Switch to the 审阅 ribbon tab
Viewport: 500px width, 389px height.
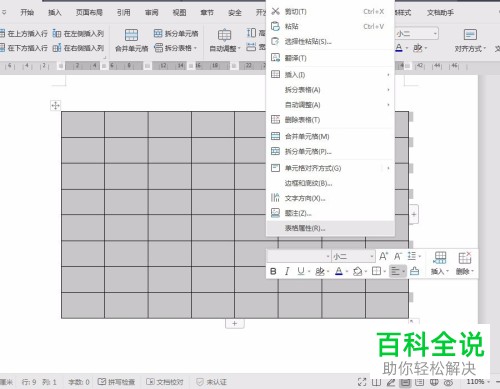tap(151, 13)
